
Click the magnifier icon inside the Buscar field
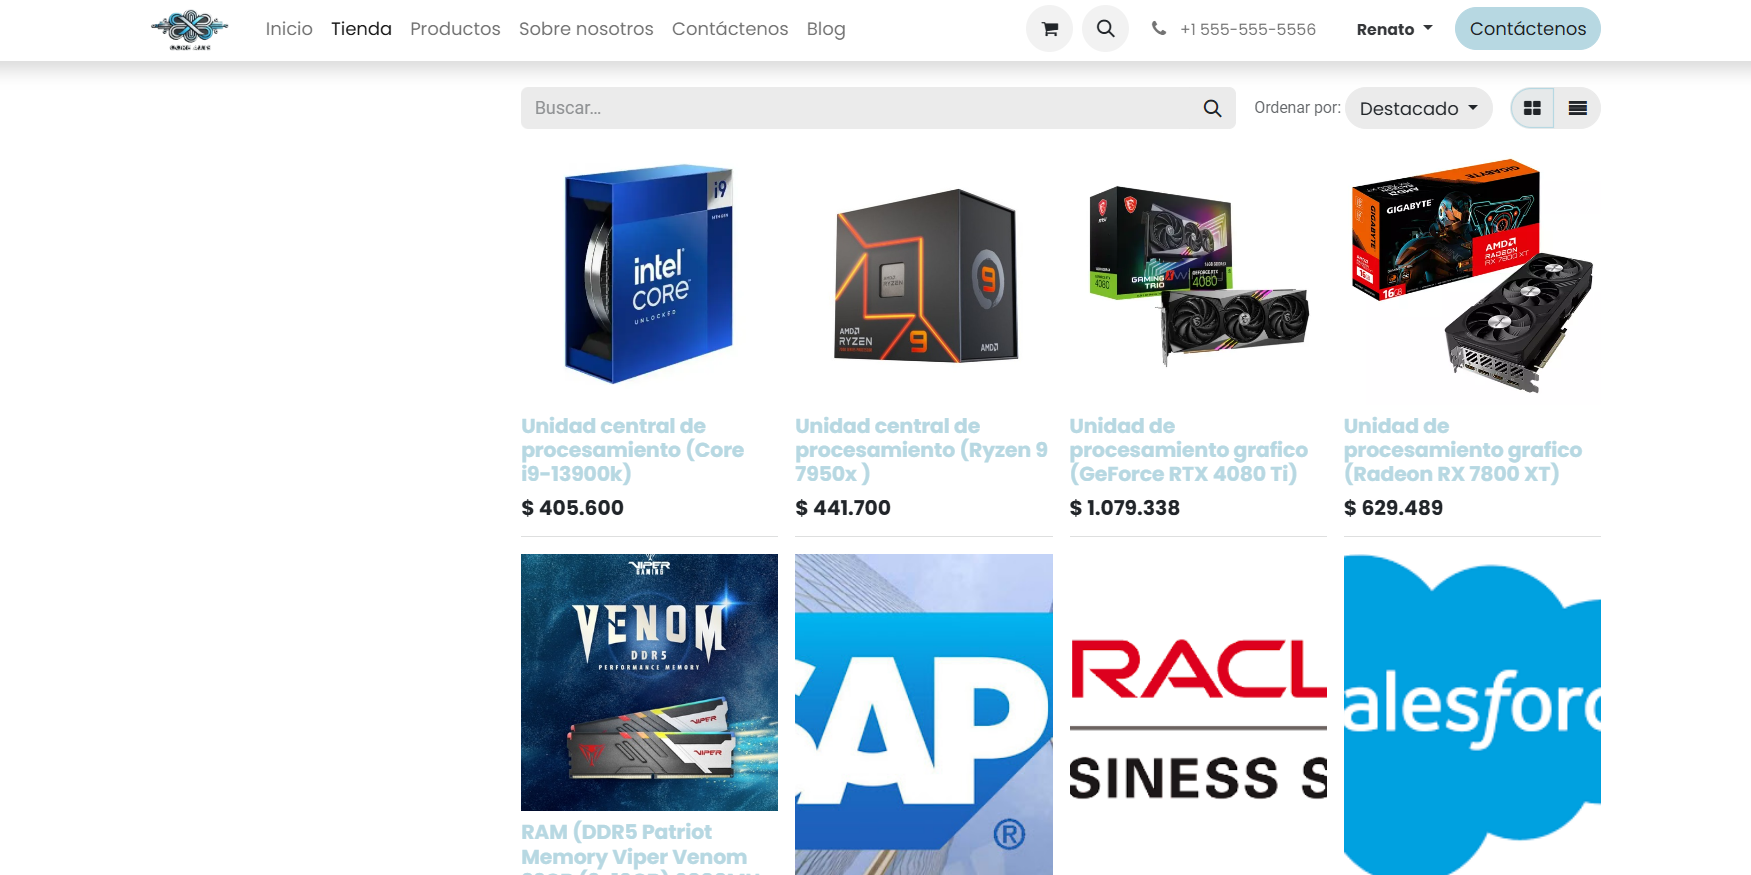[x=1212, y=108]
